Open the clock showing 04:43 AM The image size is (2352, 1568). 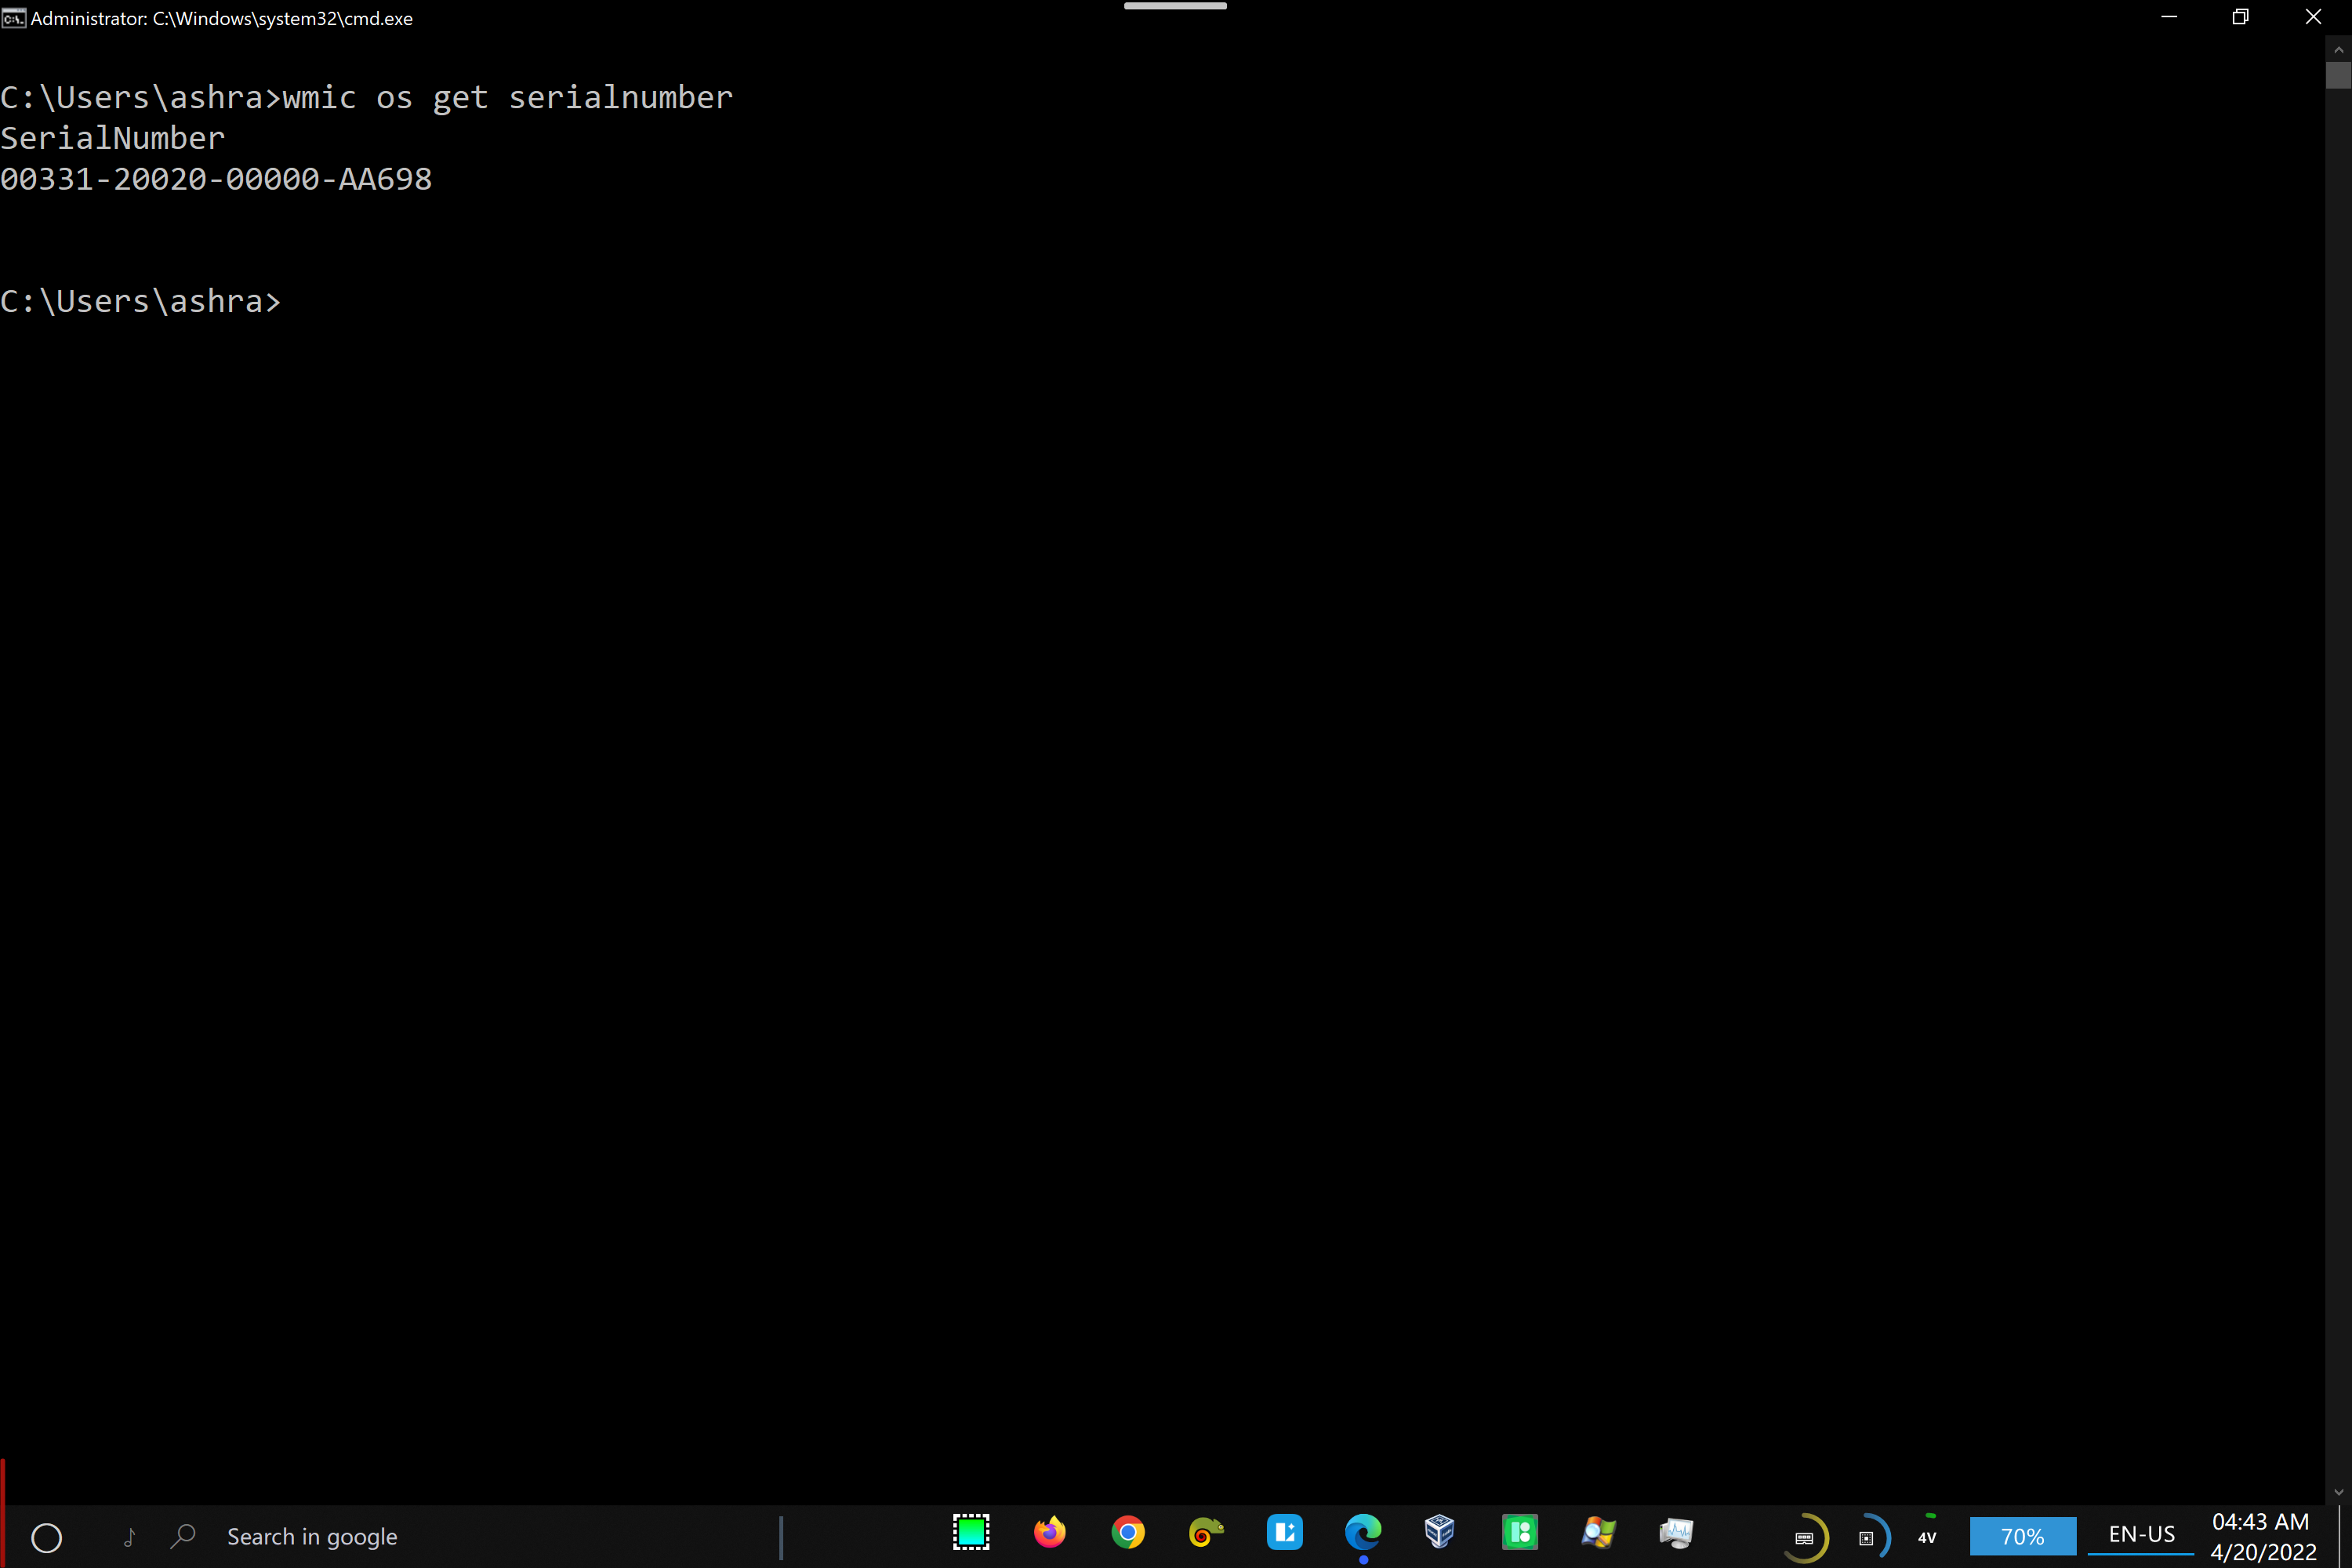click(x=2262, y=1537)
